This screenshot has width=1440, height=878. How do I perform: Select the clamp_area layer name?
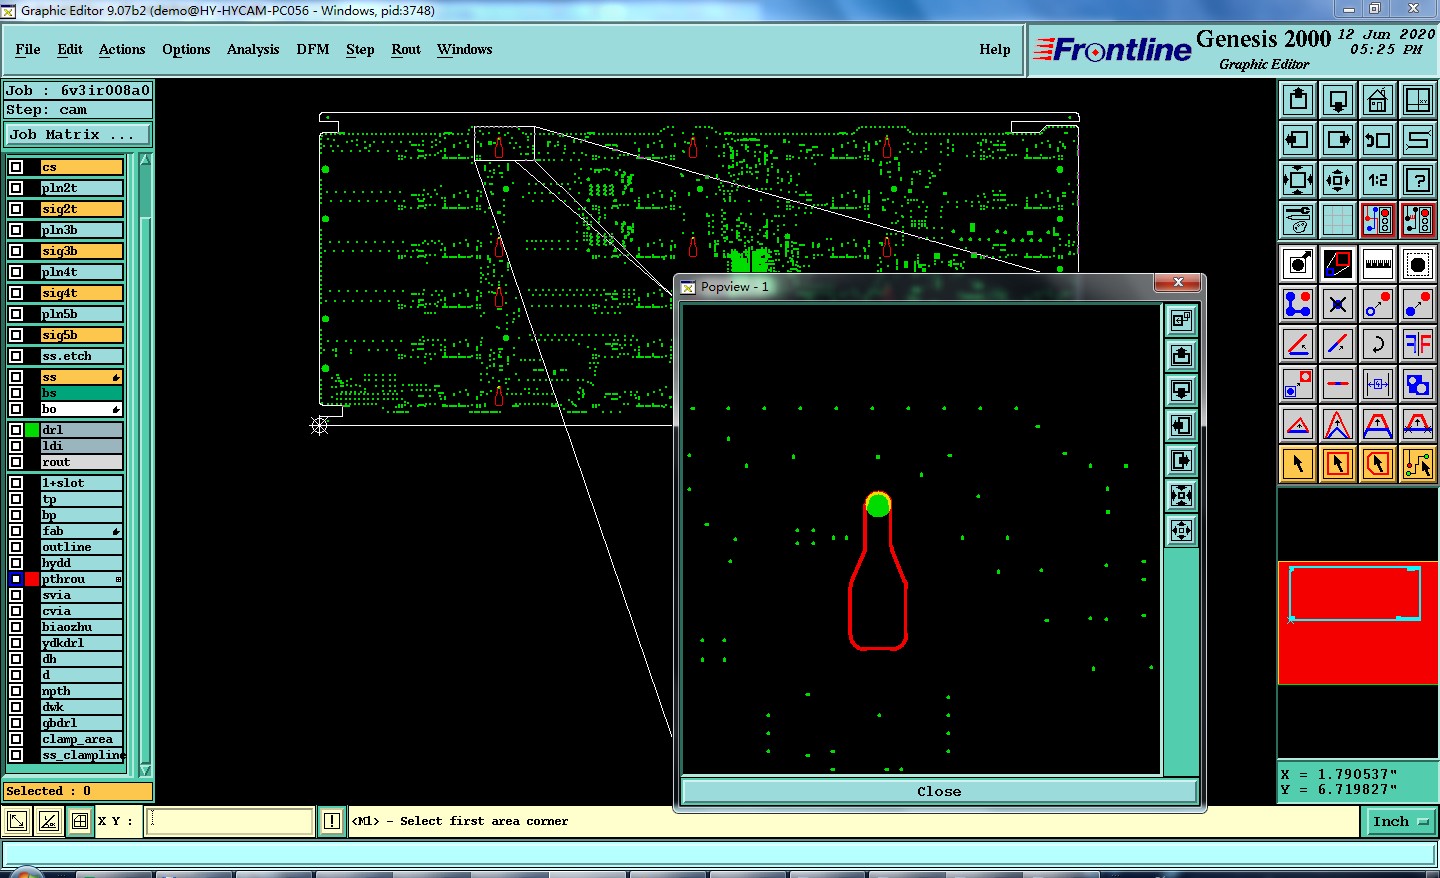coord(82,739)
